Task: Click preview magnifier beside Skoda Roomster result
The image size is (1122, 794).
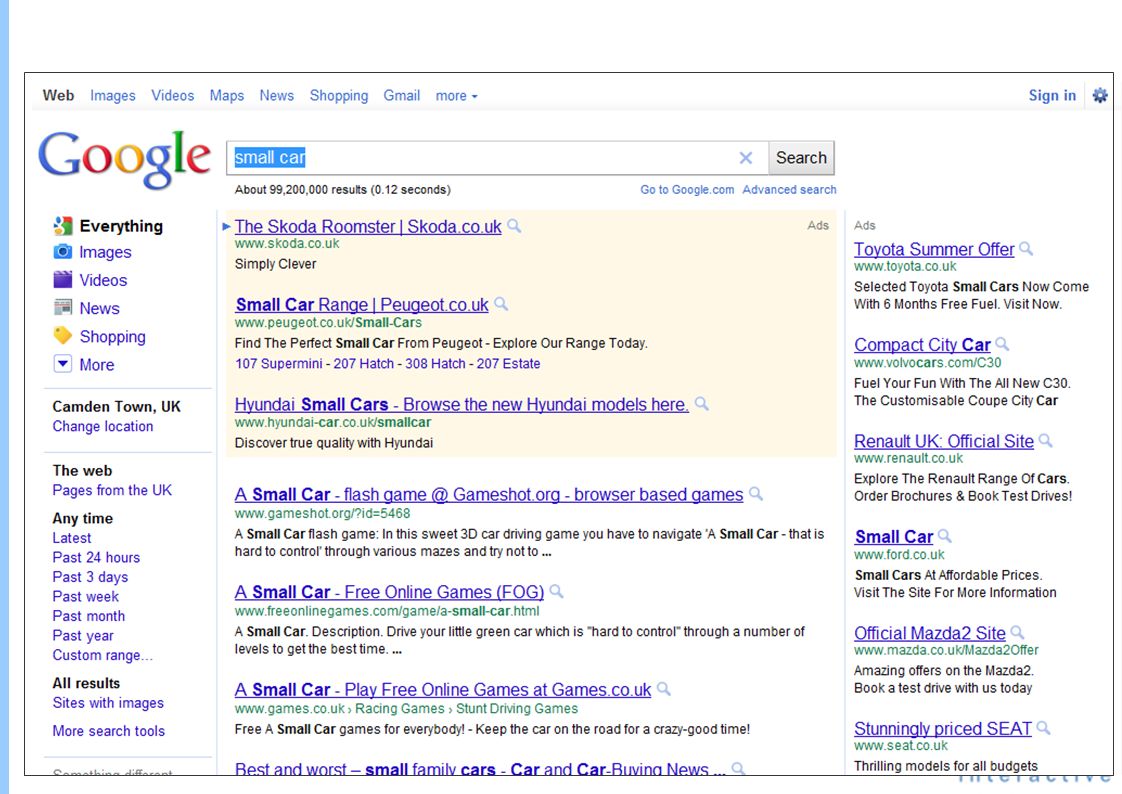Action: [x=514, y=226]
